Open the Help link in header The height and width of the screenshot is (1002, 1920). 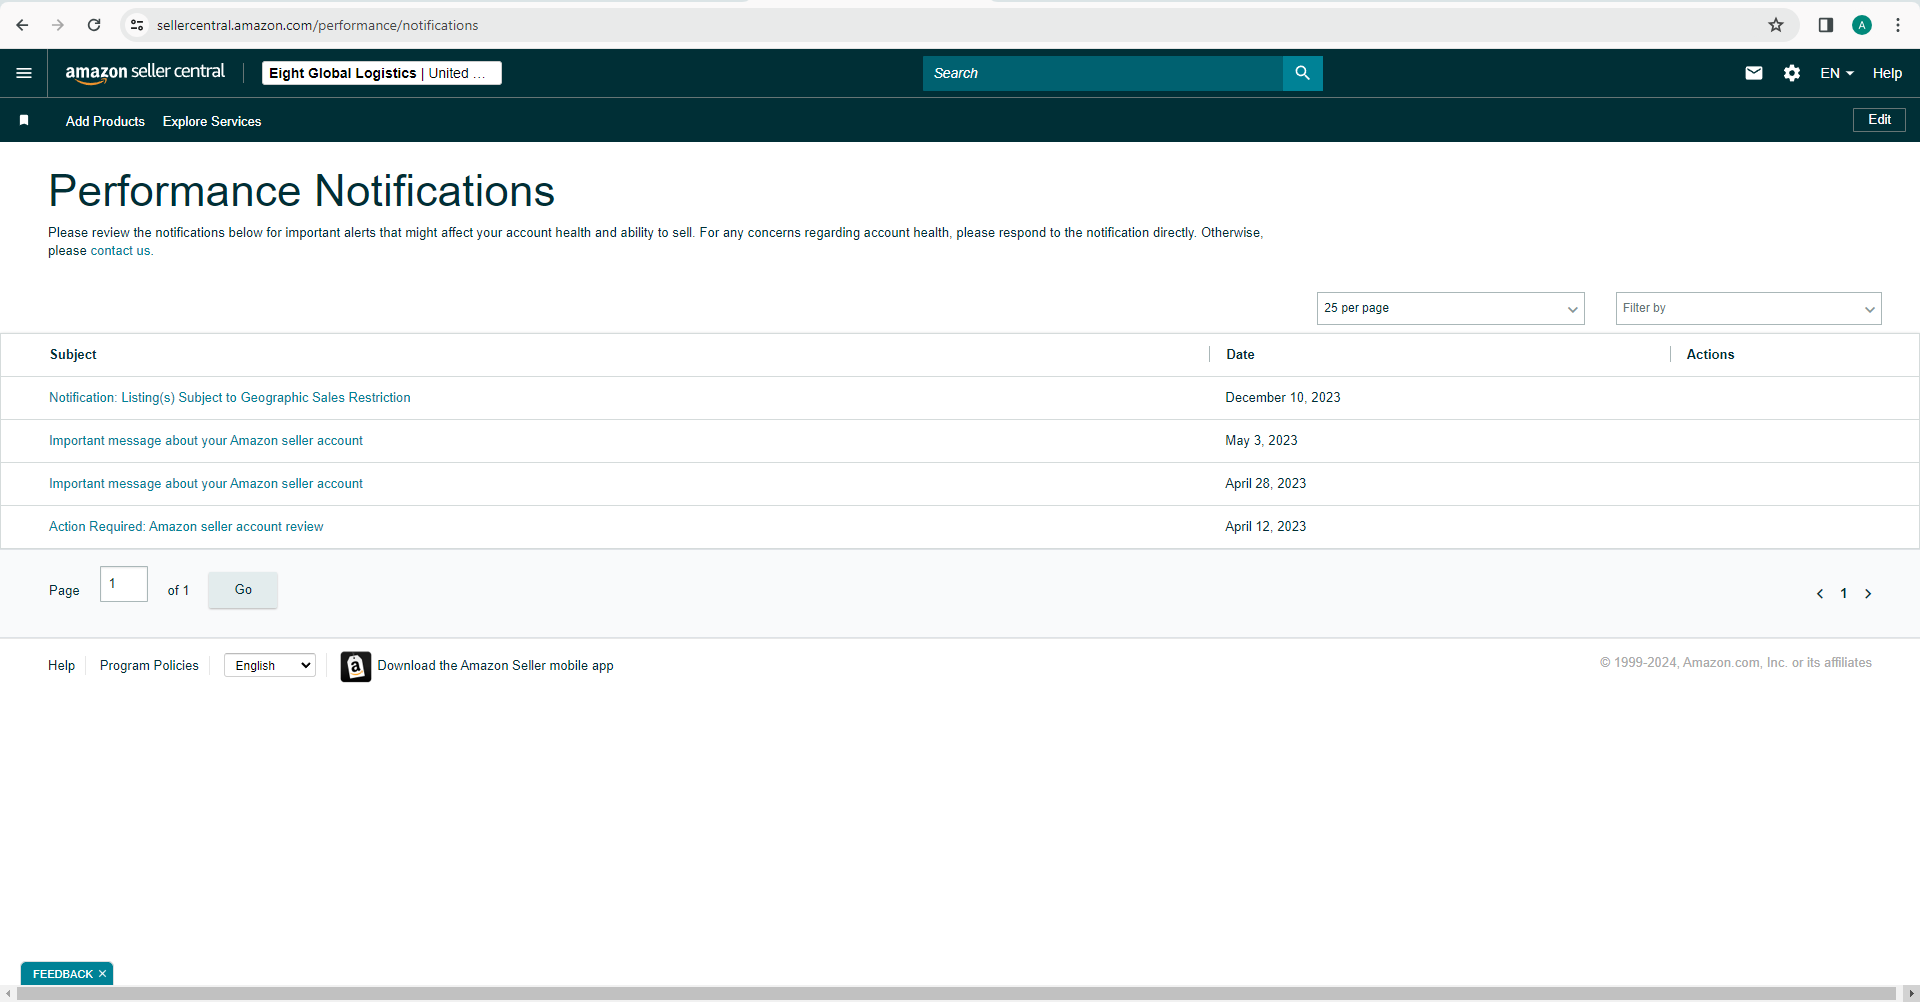pyautogui.click(x=1887, y=73)
